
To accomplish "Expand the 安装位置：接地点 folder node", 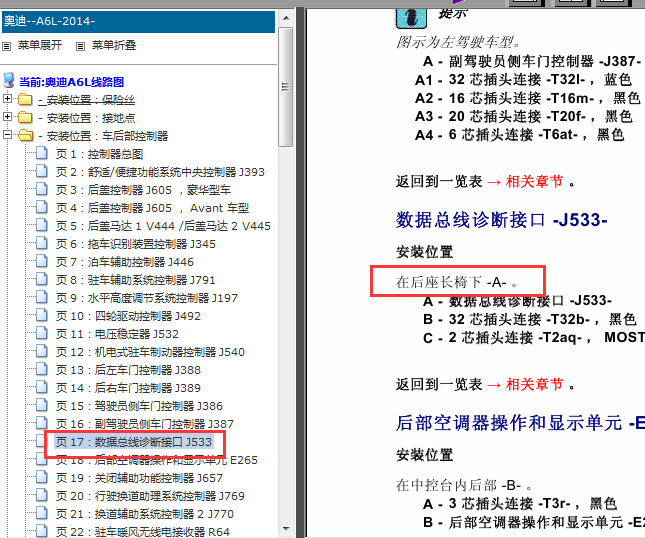I will 7,117.
